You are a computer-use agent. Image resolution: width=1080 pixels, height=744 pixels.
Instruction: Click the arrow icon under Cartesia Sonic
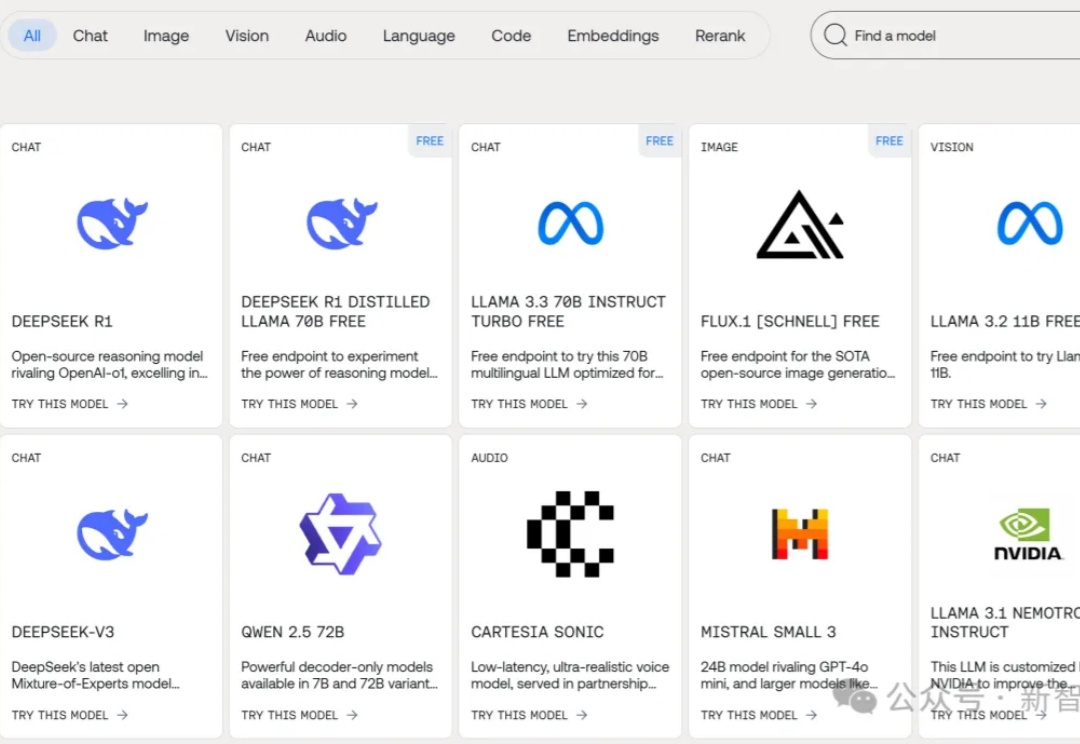pos(582,715)
